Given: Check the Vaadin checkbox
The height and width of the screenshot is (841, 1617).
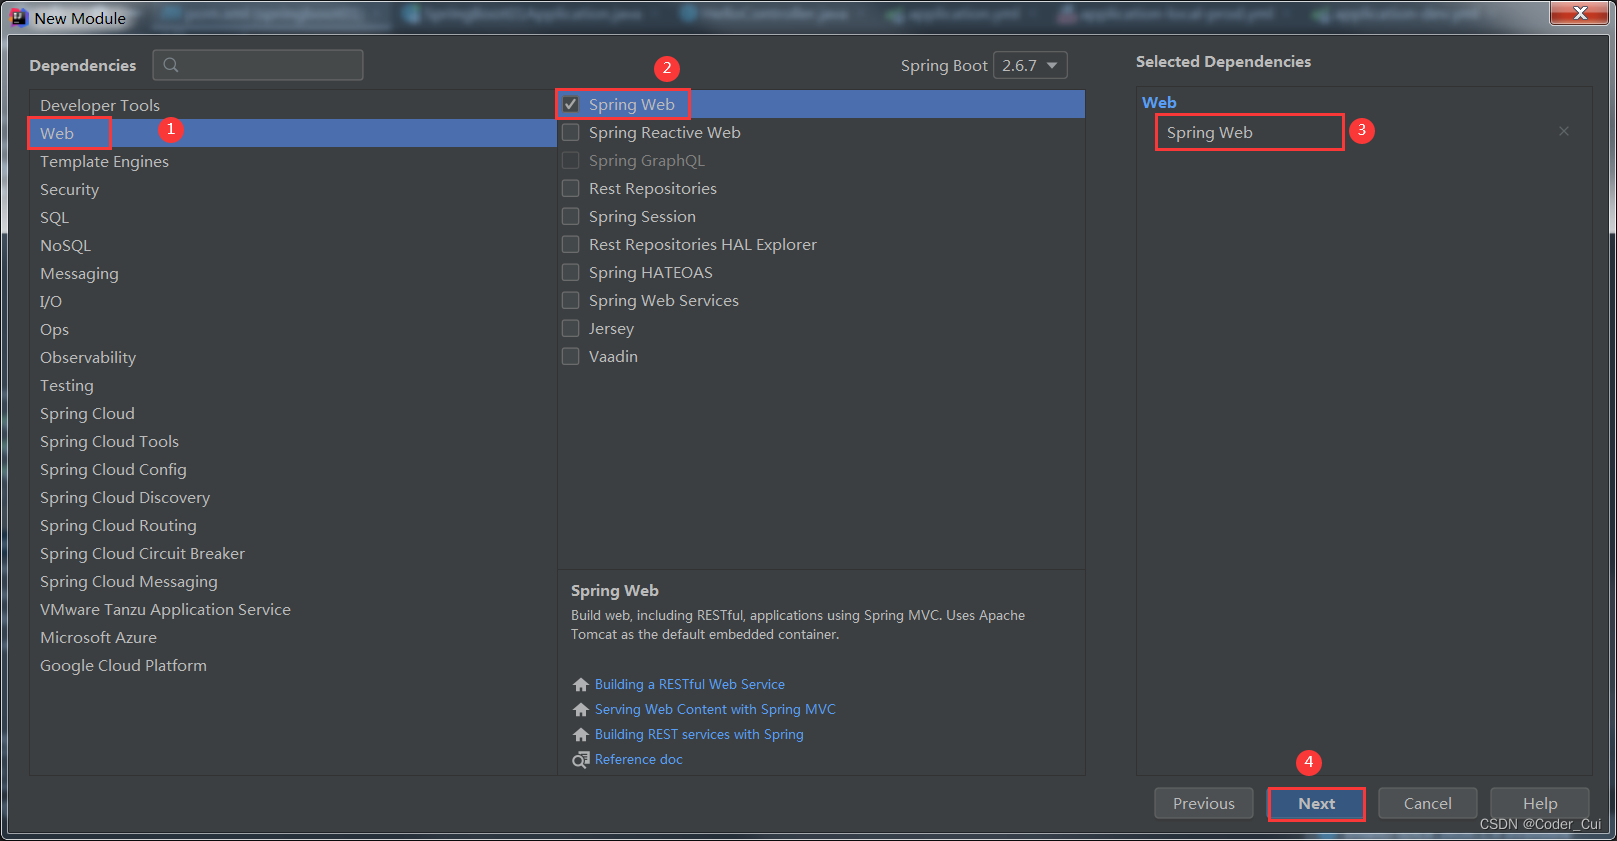Looking at the screenshot, I should click(x=570, y=356).
